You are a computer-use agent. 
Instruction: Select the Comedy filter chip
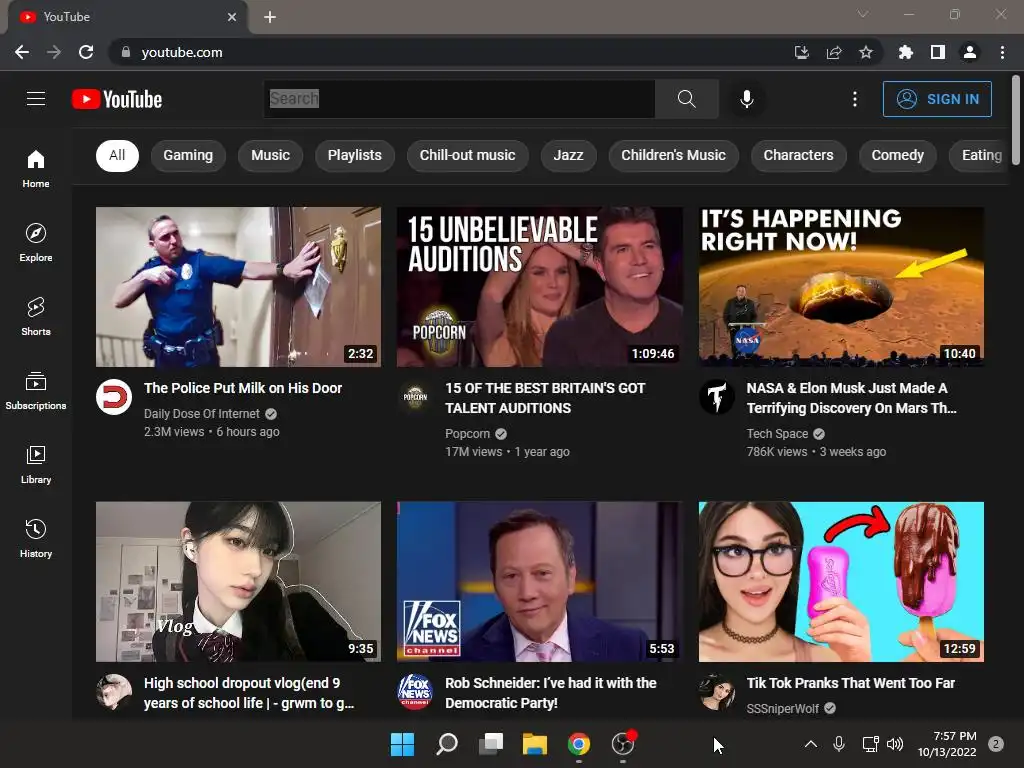[x=897, y=155]
